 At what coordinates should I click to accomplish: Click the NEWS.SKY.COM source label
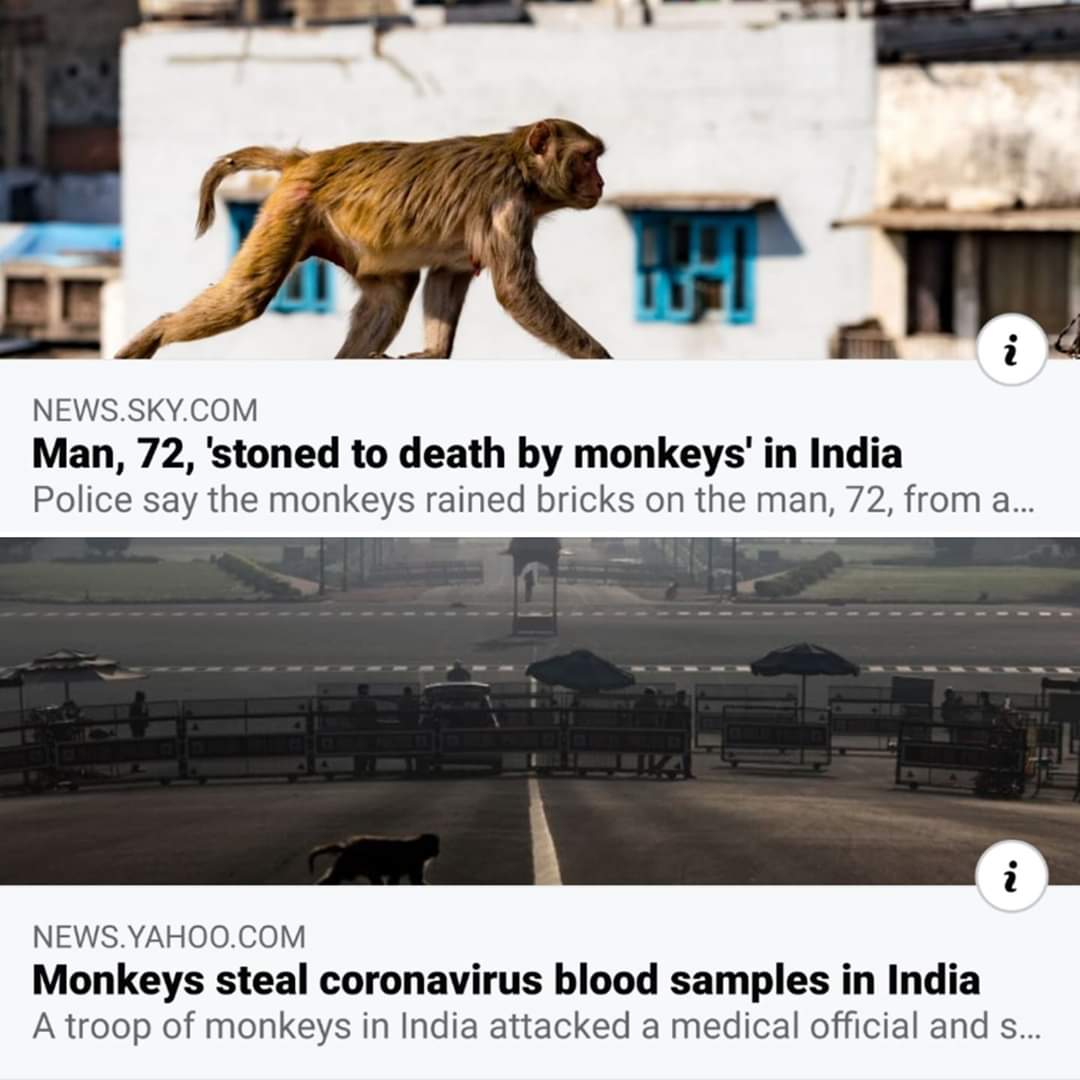point(145,411)
